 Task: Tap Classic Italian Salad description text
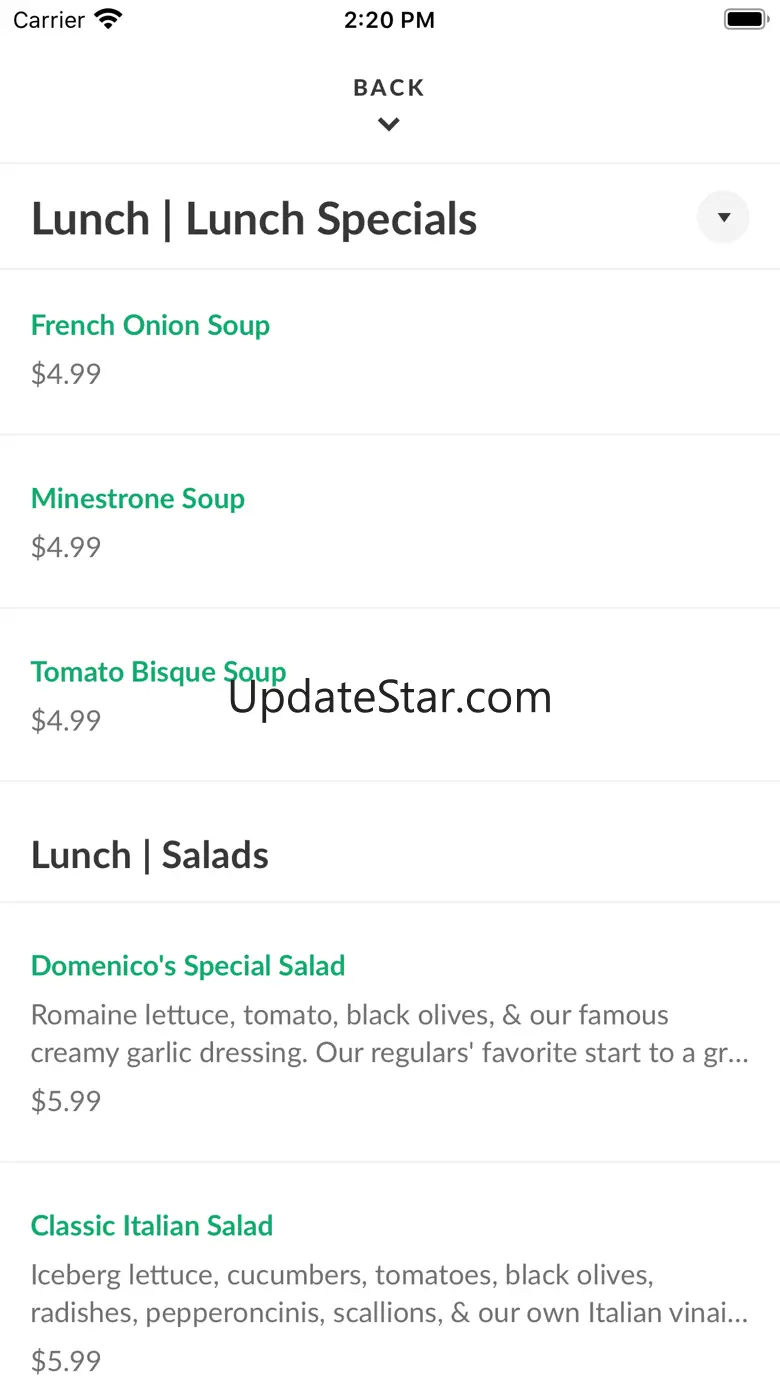389,1294
